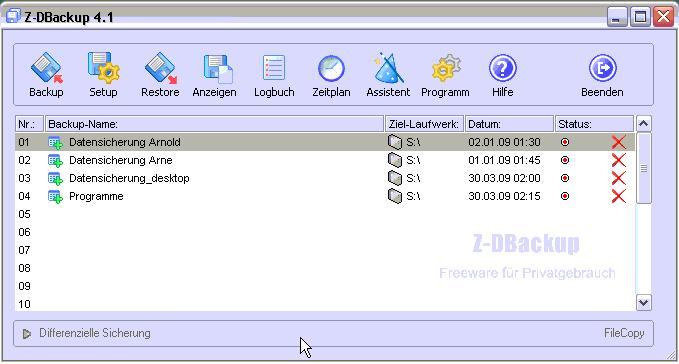Click backup icon of Datensicherung Arne
679x364 pixels.
pos(55,161)
